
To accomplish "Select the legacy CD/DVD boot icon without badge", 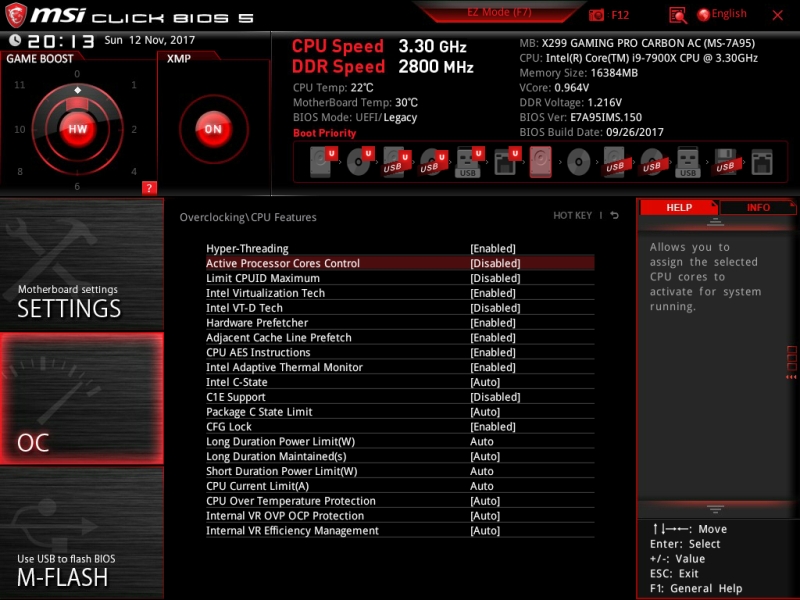I will click(x=579, y=163).
